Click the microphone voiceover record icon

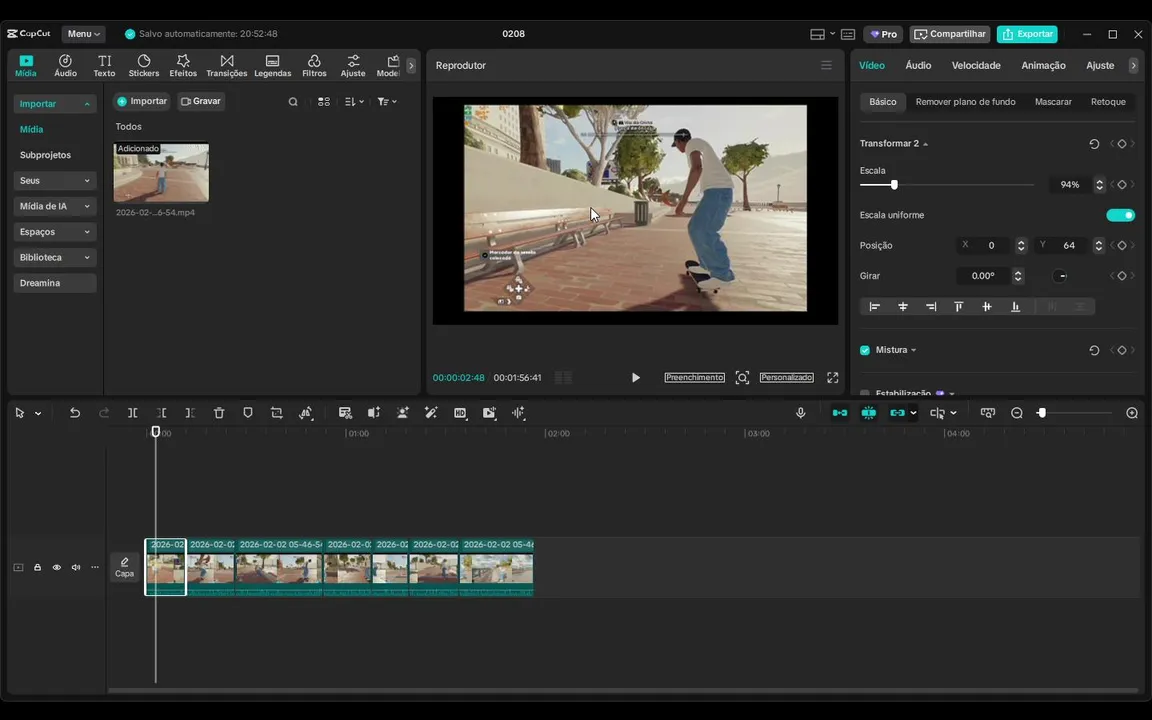point(800,413)
